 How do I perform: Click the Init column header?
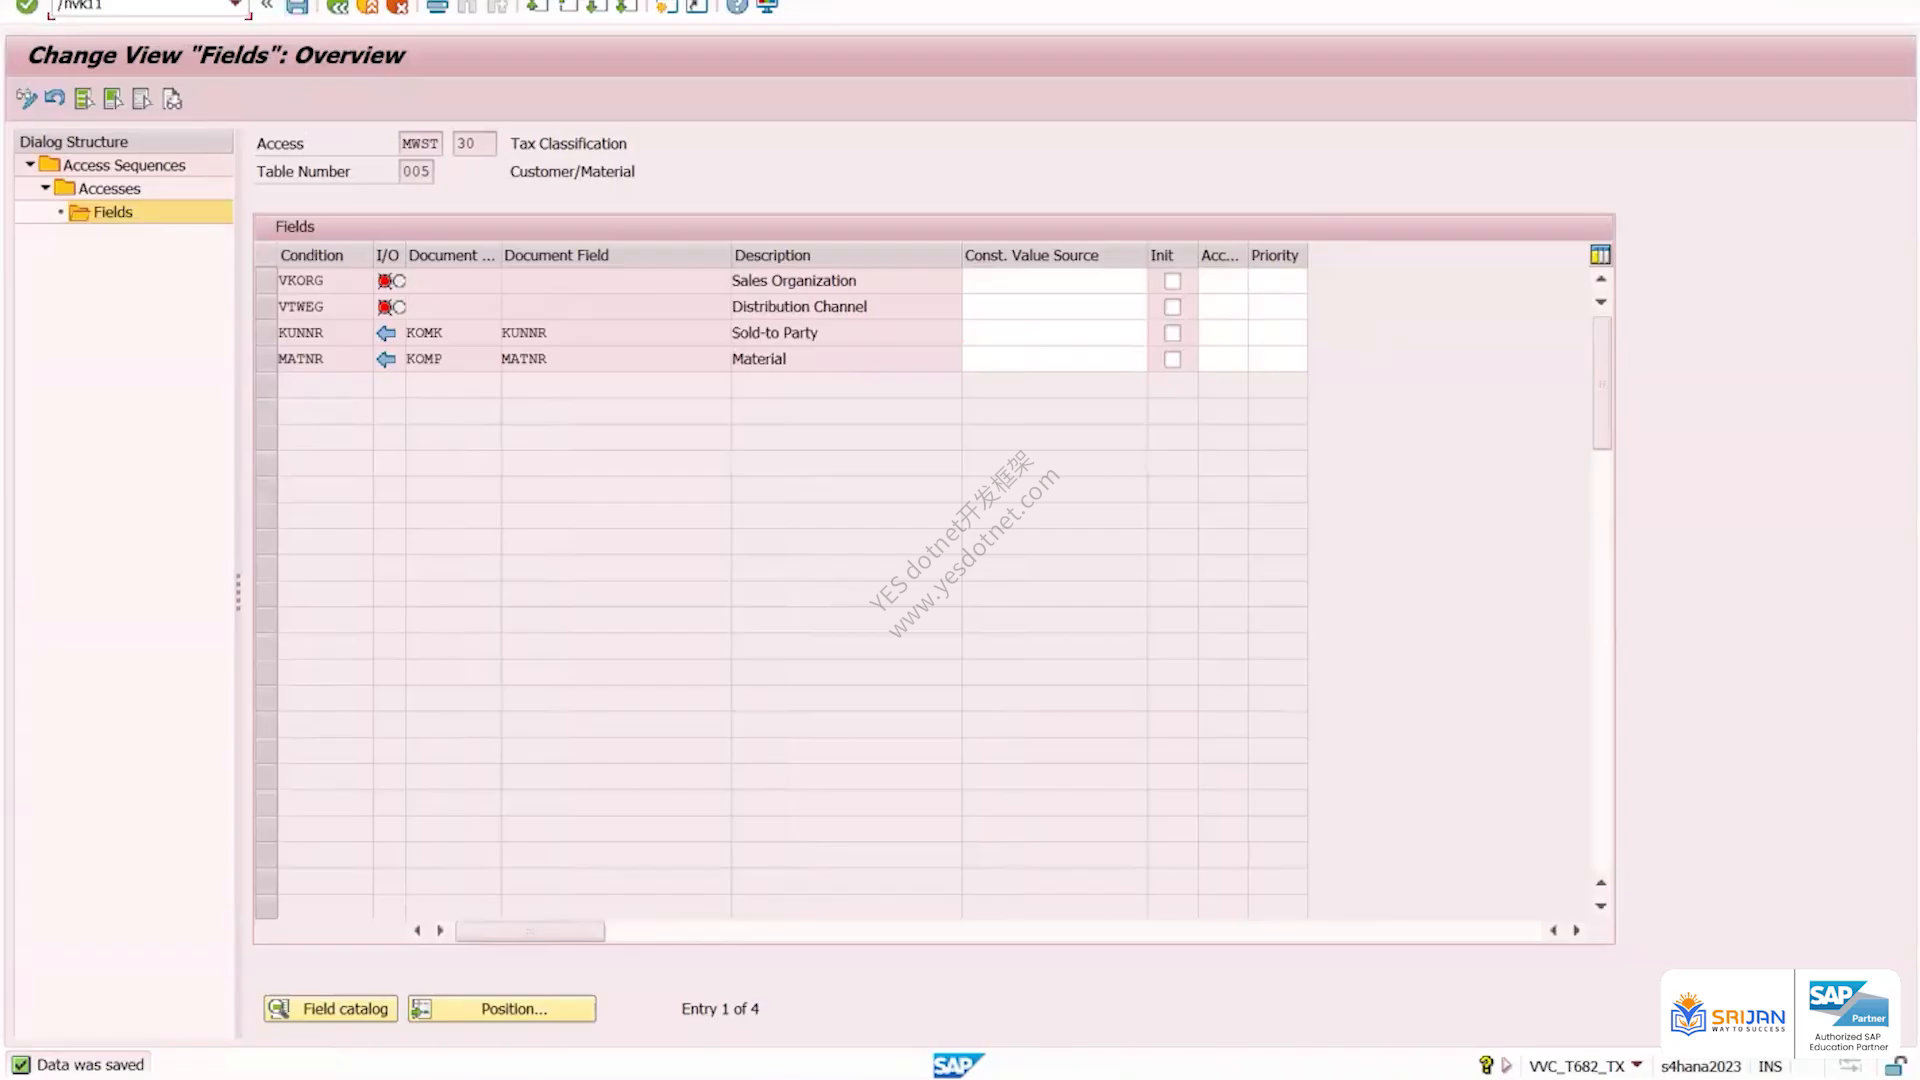[x=1172, y=255]
